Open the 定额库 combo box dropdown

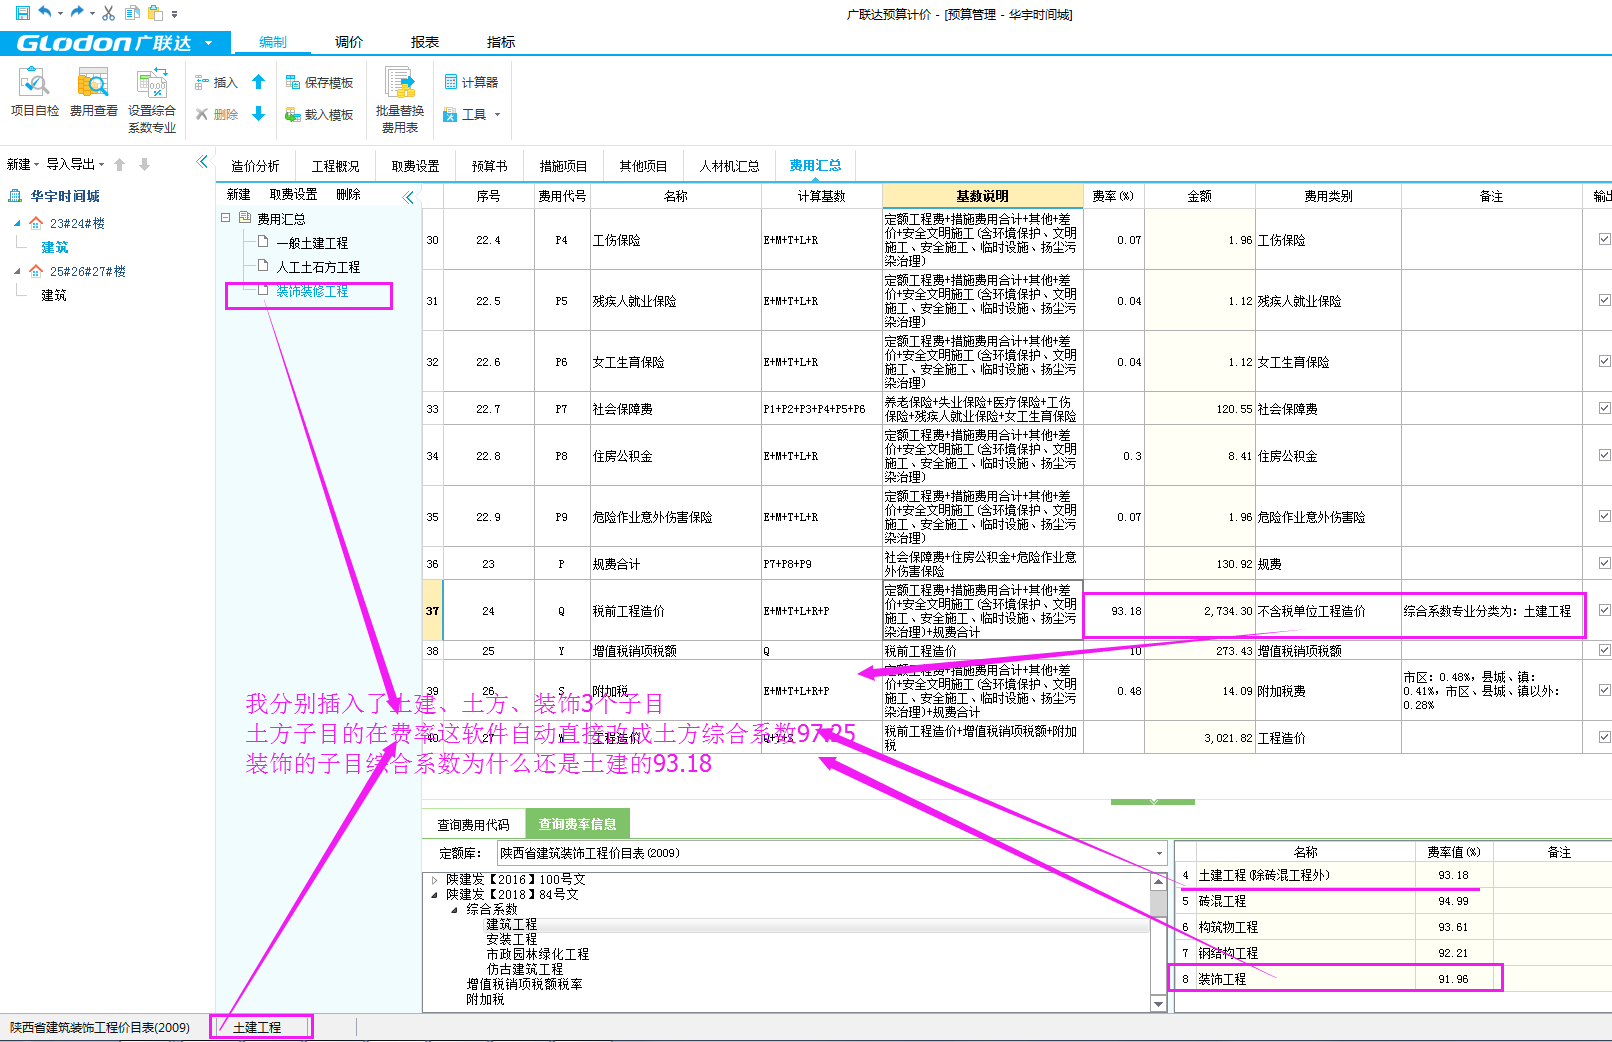point(1159,853)
